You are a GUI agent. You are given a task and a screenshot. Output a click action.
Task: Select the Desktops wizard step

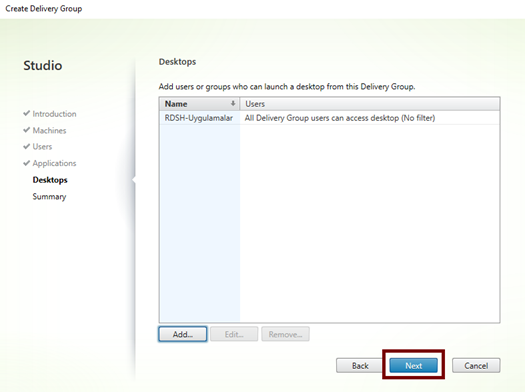point(50,180)
